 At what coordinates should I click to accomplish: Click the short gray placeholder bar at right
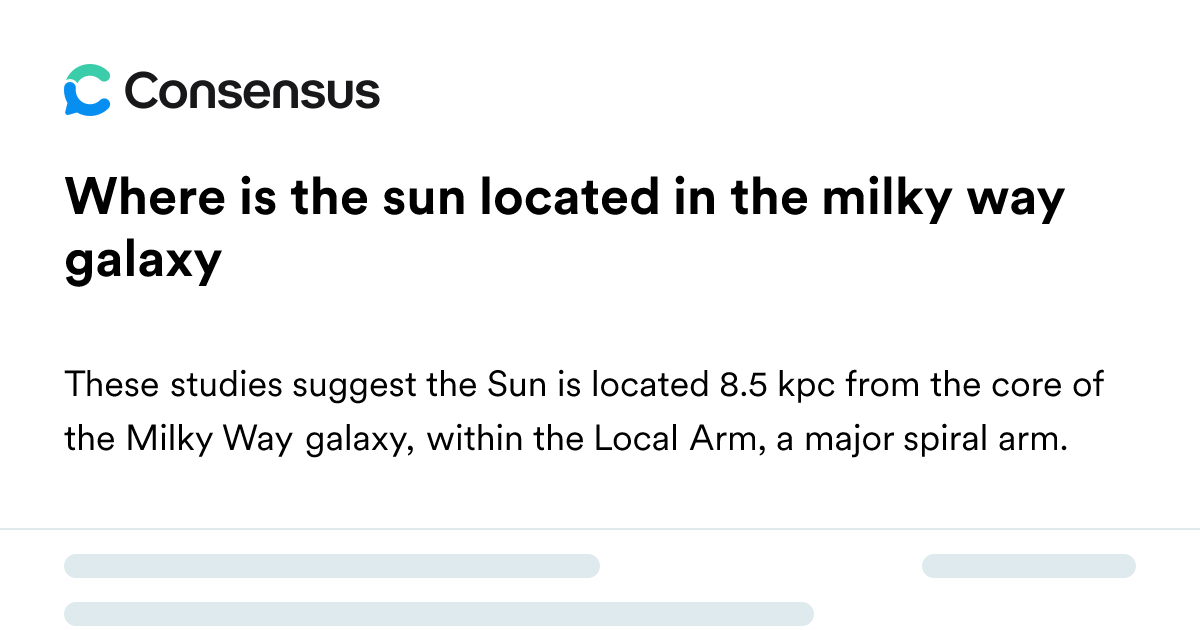tap(1029, 566)
